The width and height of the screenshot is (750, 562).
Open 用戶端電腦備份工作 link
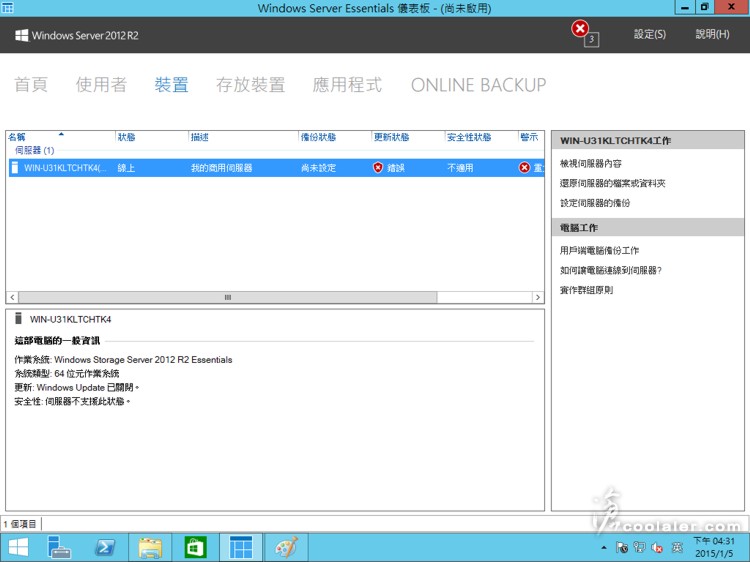click(599, 250)
